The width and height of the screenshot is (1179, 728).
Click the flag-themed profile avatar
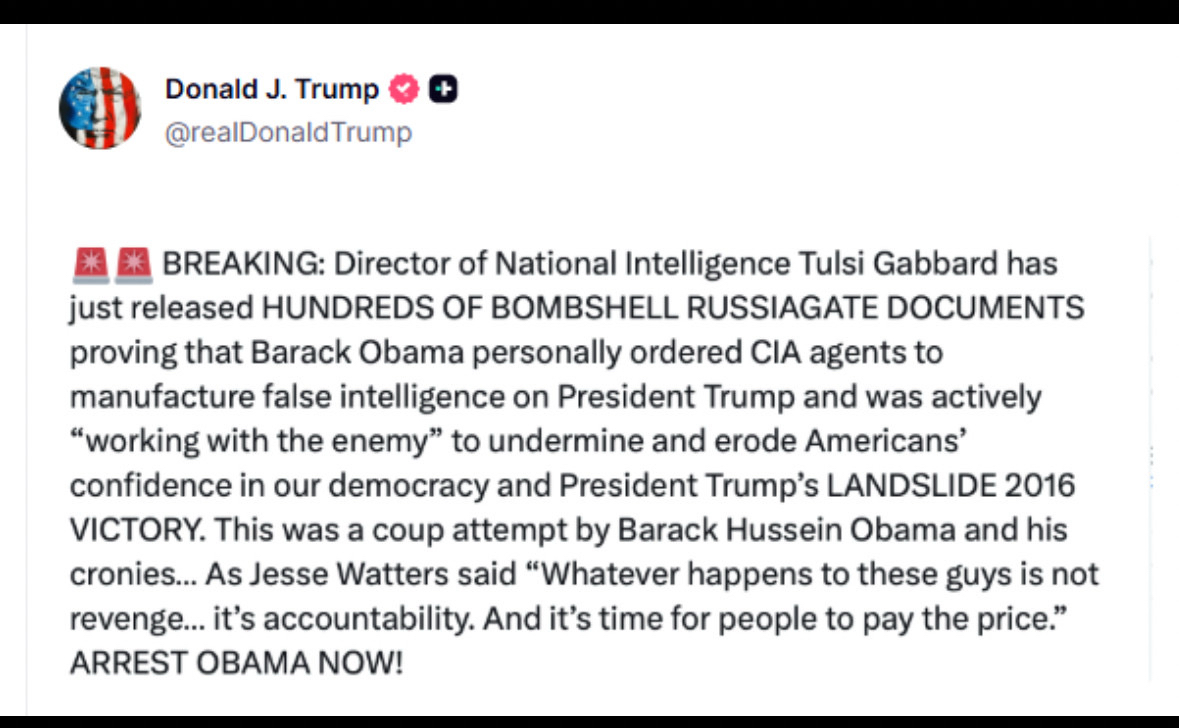click(100, 108)
